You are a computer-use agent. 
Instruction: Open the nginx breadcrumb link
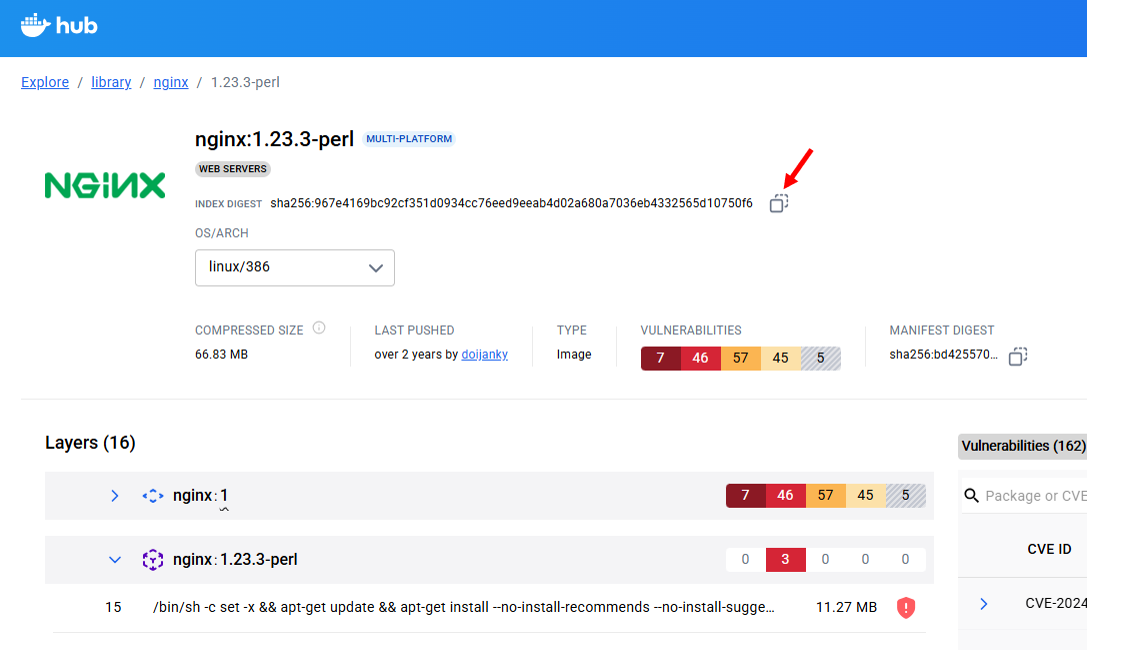(171, 82)
